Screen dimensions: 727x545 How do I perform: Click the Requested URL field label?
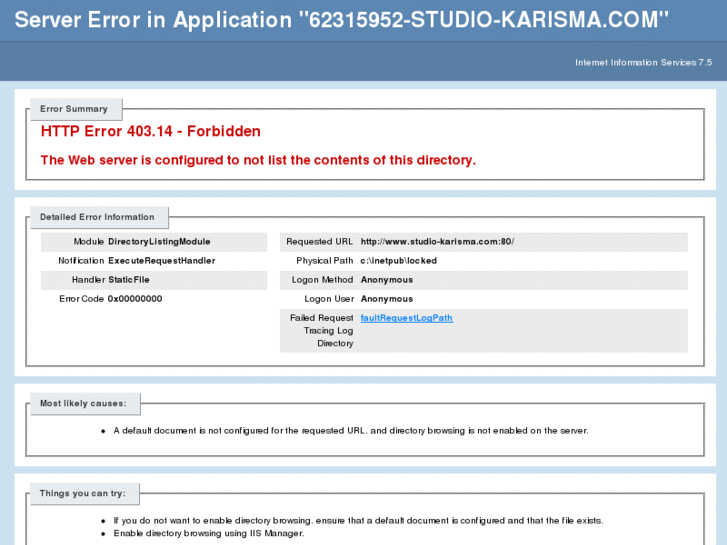[319, 242]
